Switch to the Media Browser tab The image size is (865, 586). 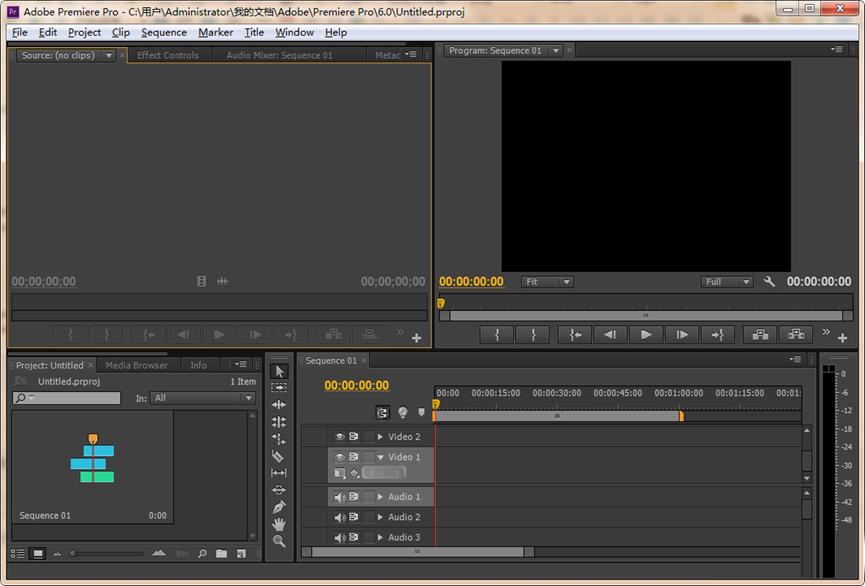click(136, 365)
